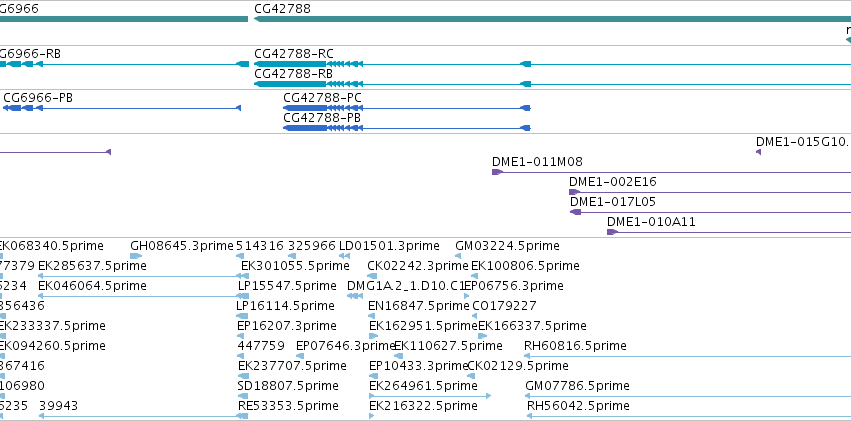Click EST EK285637.5prime label
The height and width of the screenshot is (421, 851).
[92, 266]
